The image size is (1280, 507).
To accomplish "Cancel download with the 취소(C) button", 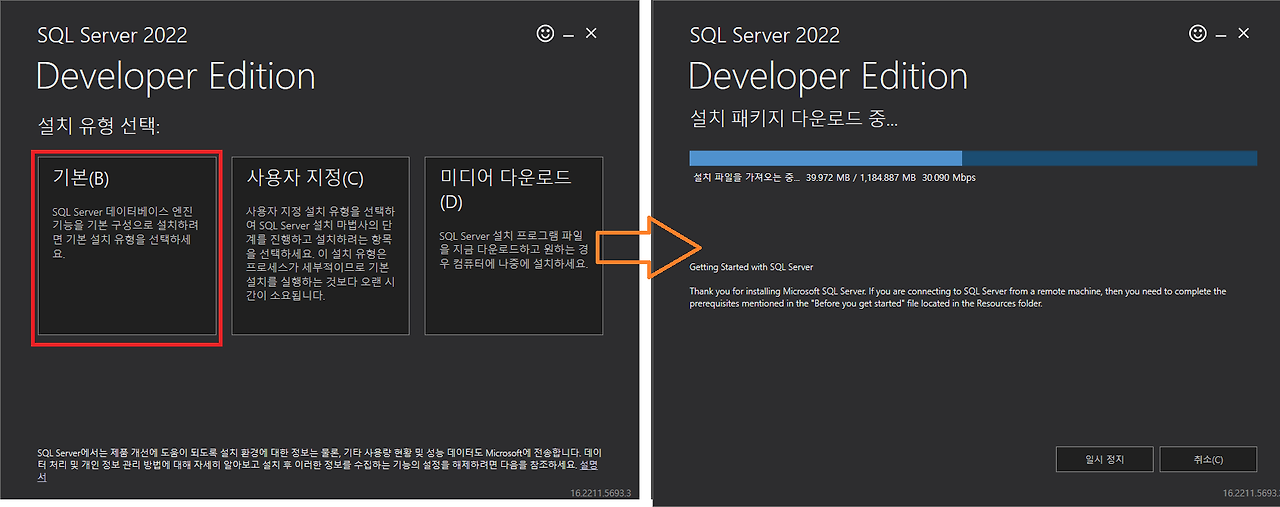I will [x=1208, y=460].
